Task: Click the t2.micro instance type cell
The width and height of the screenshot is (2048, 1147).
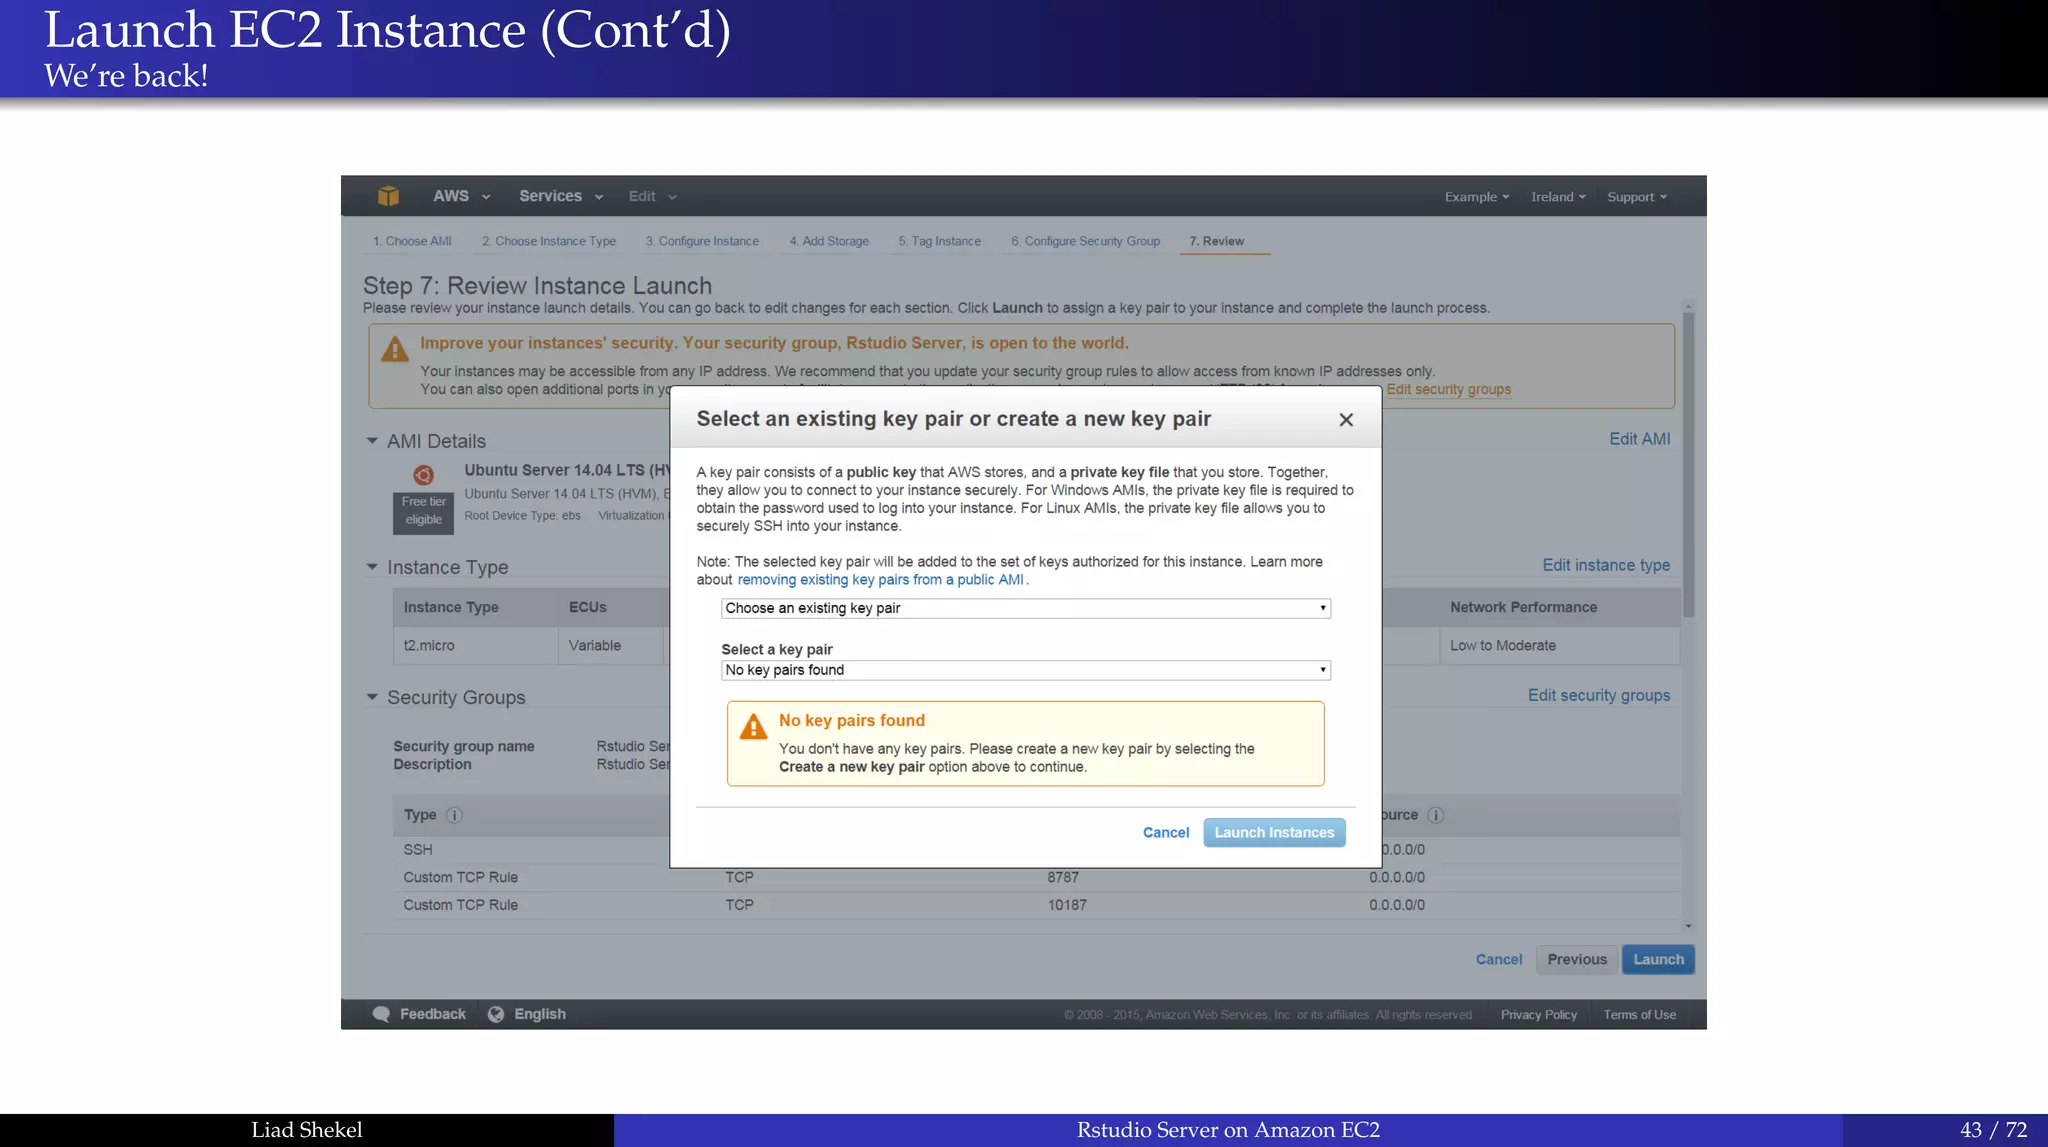Action: [x=476, y=646]
